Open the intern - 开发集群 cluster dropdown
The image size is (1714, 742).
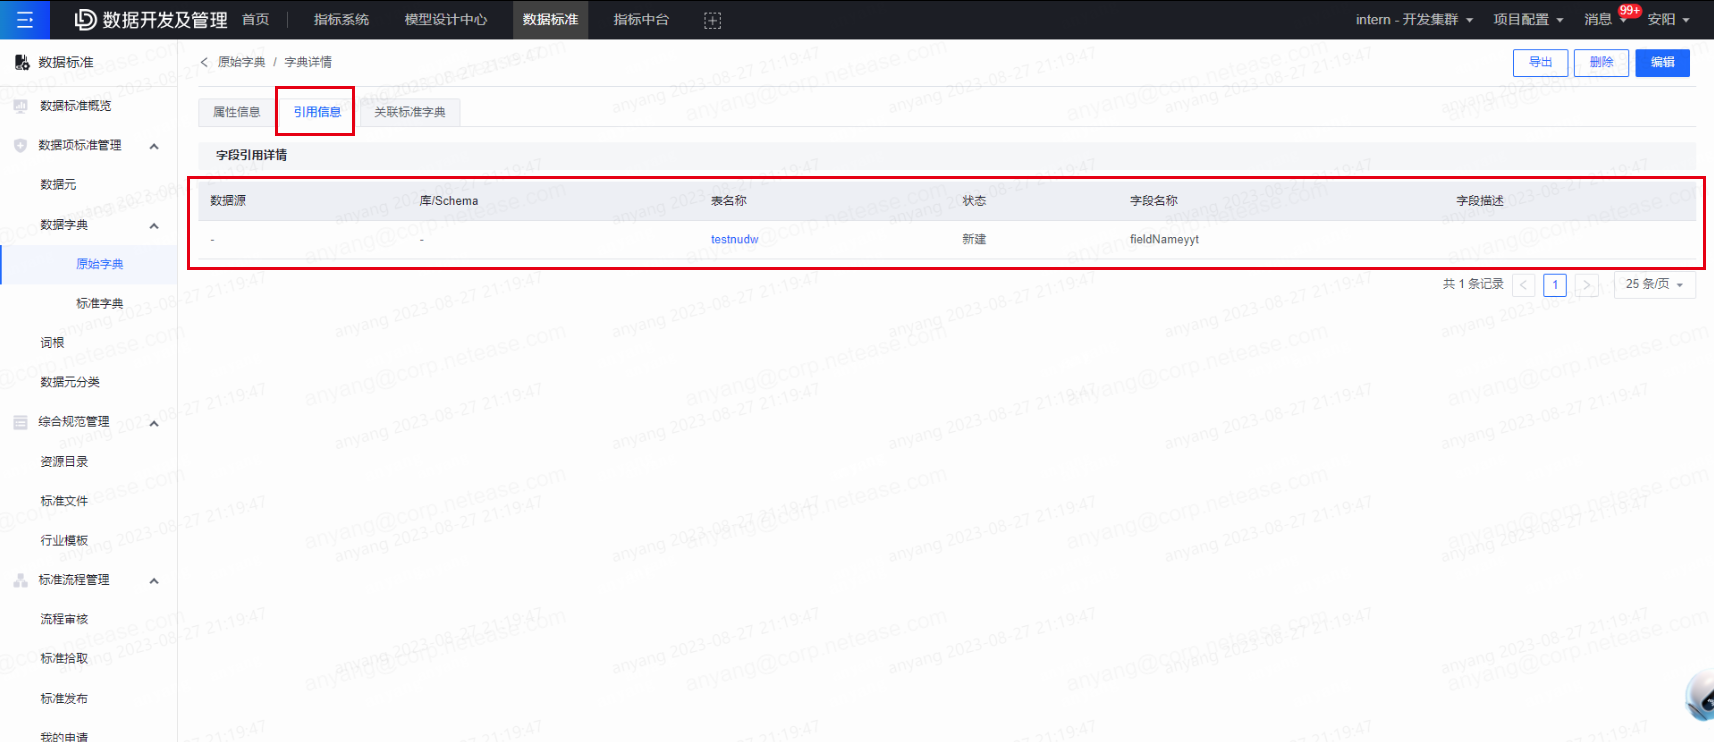1414,20
